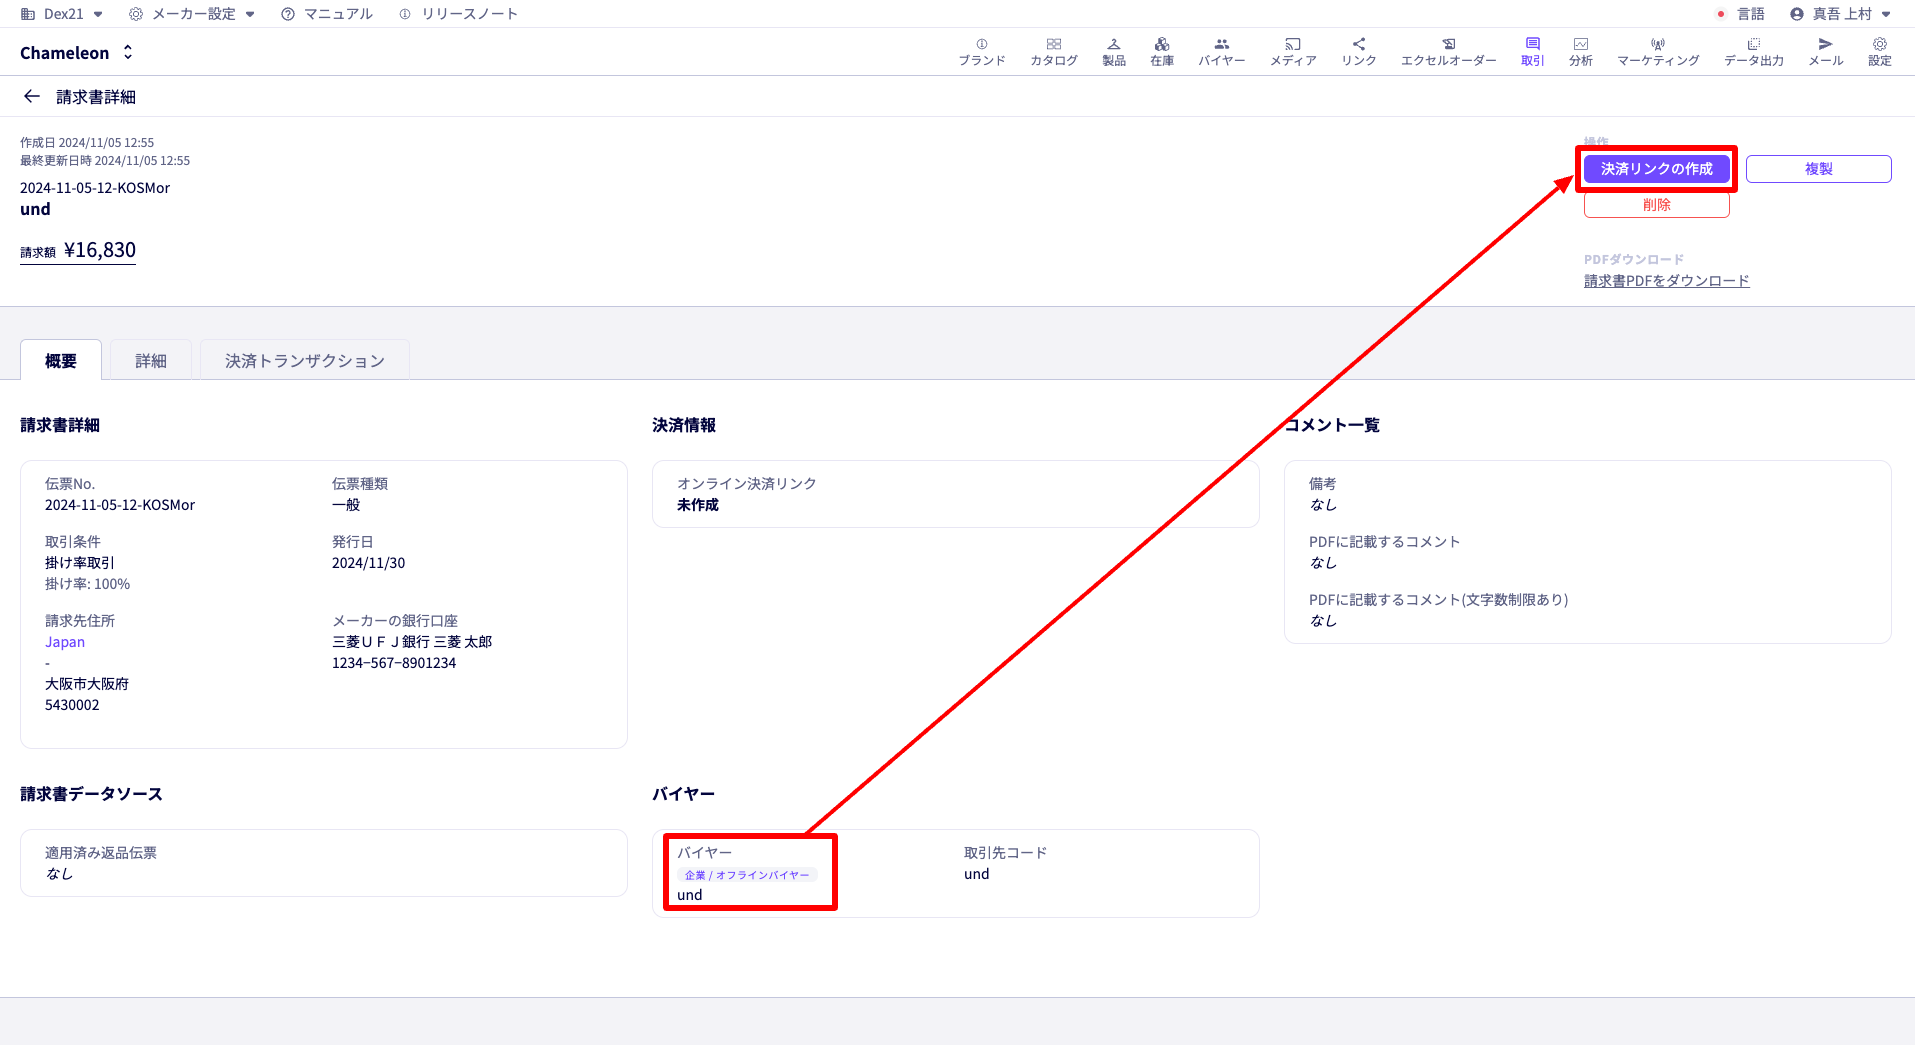Download the invoice via 請求書PDFをダウンロード
This screenshot has width=1915, height=1045.
pyautogui.click(x=1666, y=281)
